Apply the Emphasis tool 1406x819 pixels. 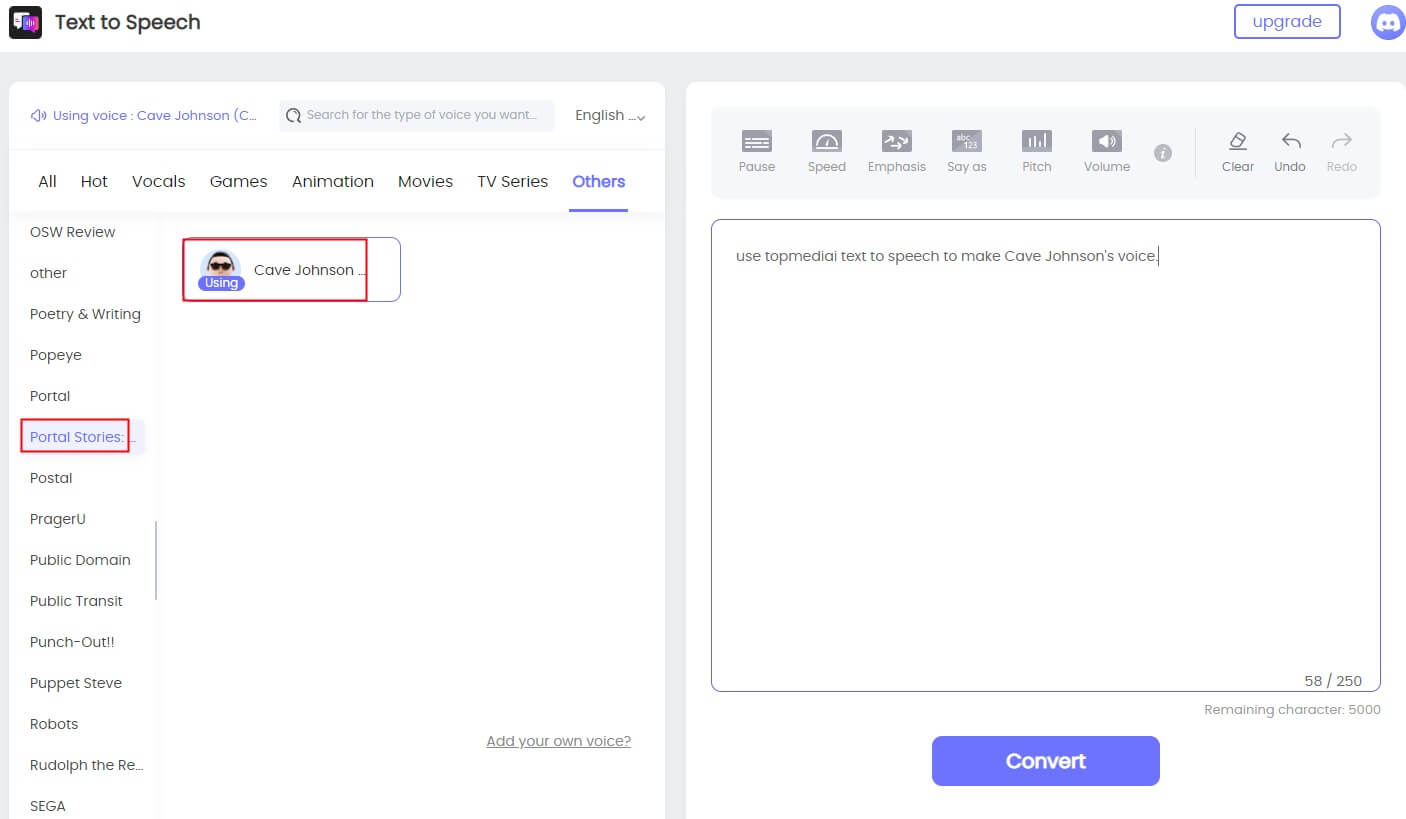(x=897, y=152)
